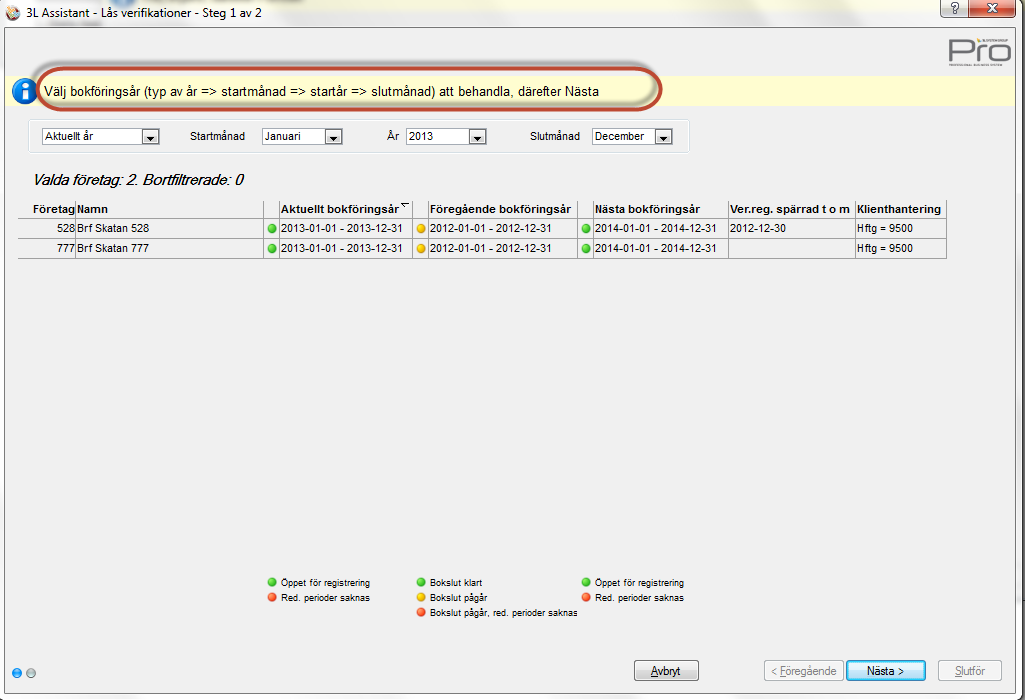Click the 3L Assistant title bar icon

click(12, 12)
